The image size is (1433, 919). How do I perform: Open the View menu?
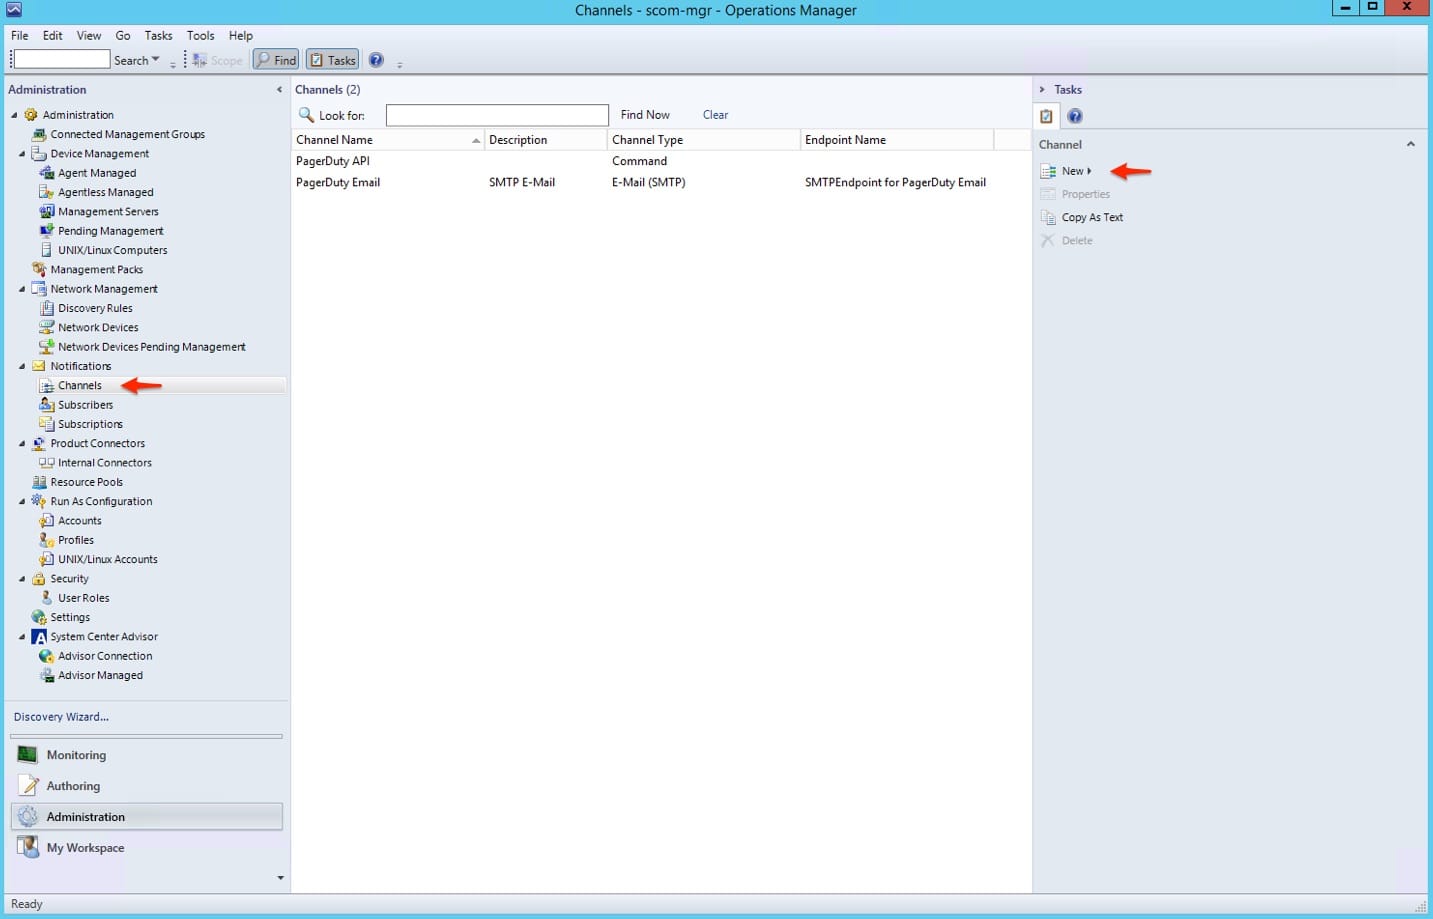tap(89, 35)
